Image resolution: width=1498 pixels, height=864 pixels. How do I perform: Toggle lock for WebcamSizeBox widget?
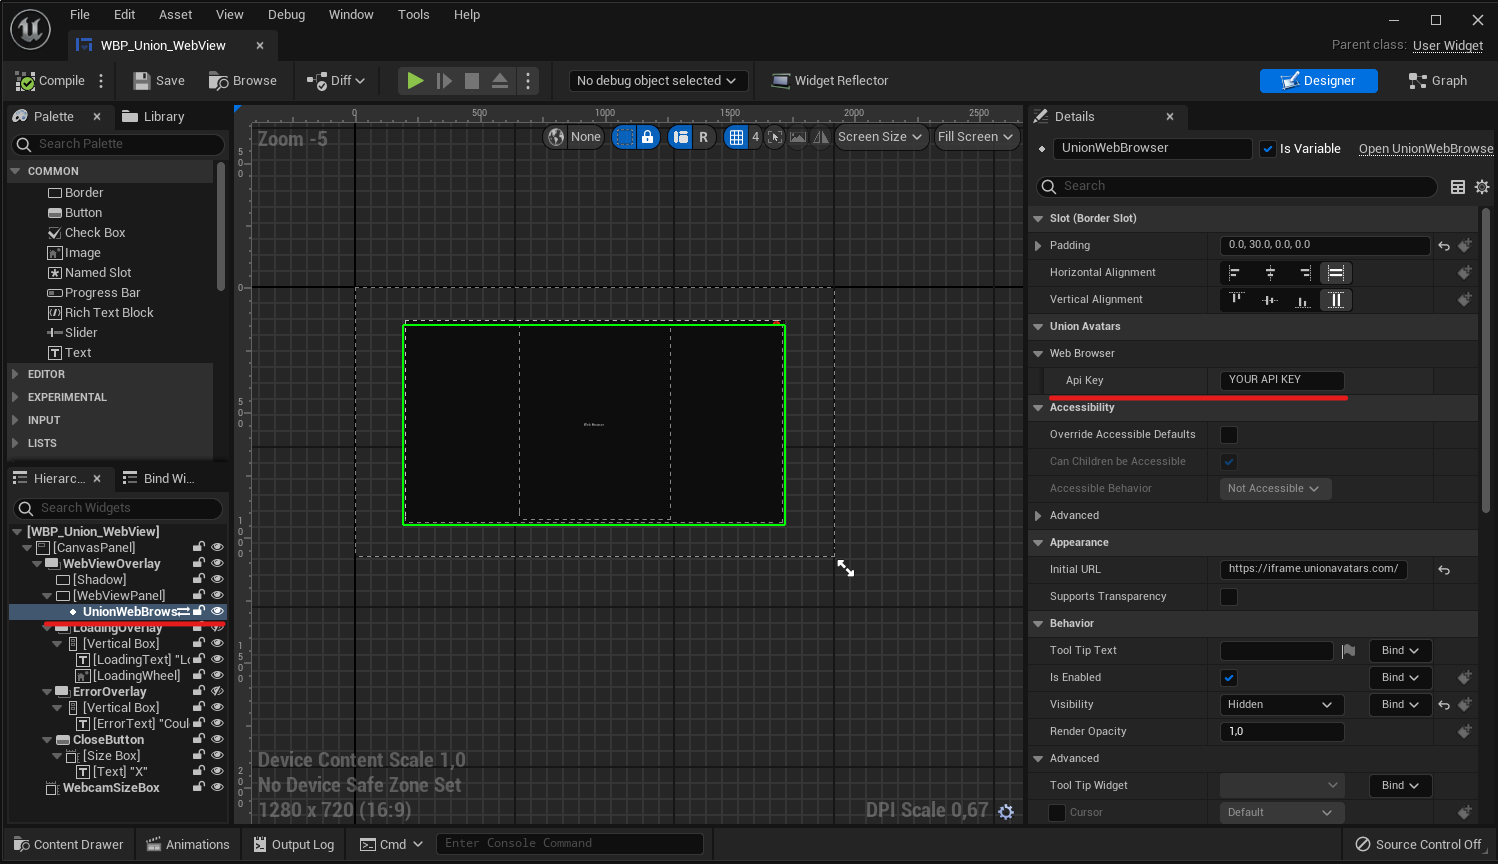pos(199,787)
